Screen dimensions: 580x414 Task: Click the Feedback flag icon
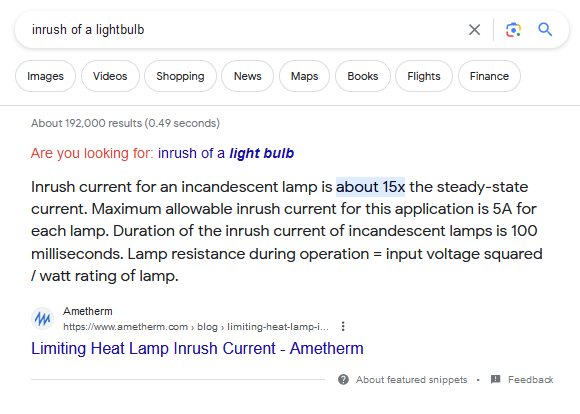coord(495,379)
